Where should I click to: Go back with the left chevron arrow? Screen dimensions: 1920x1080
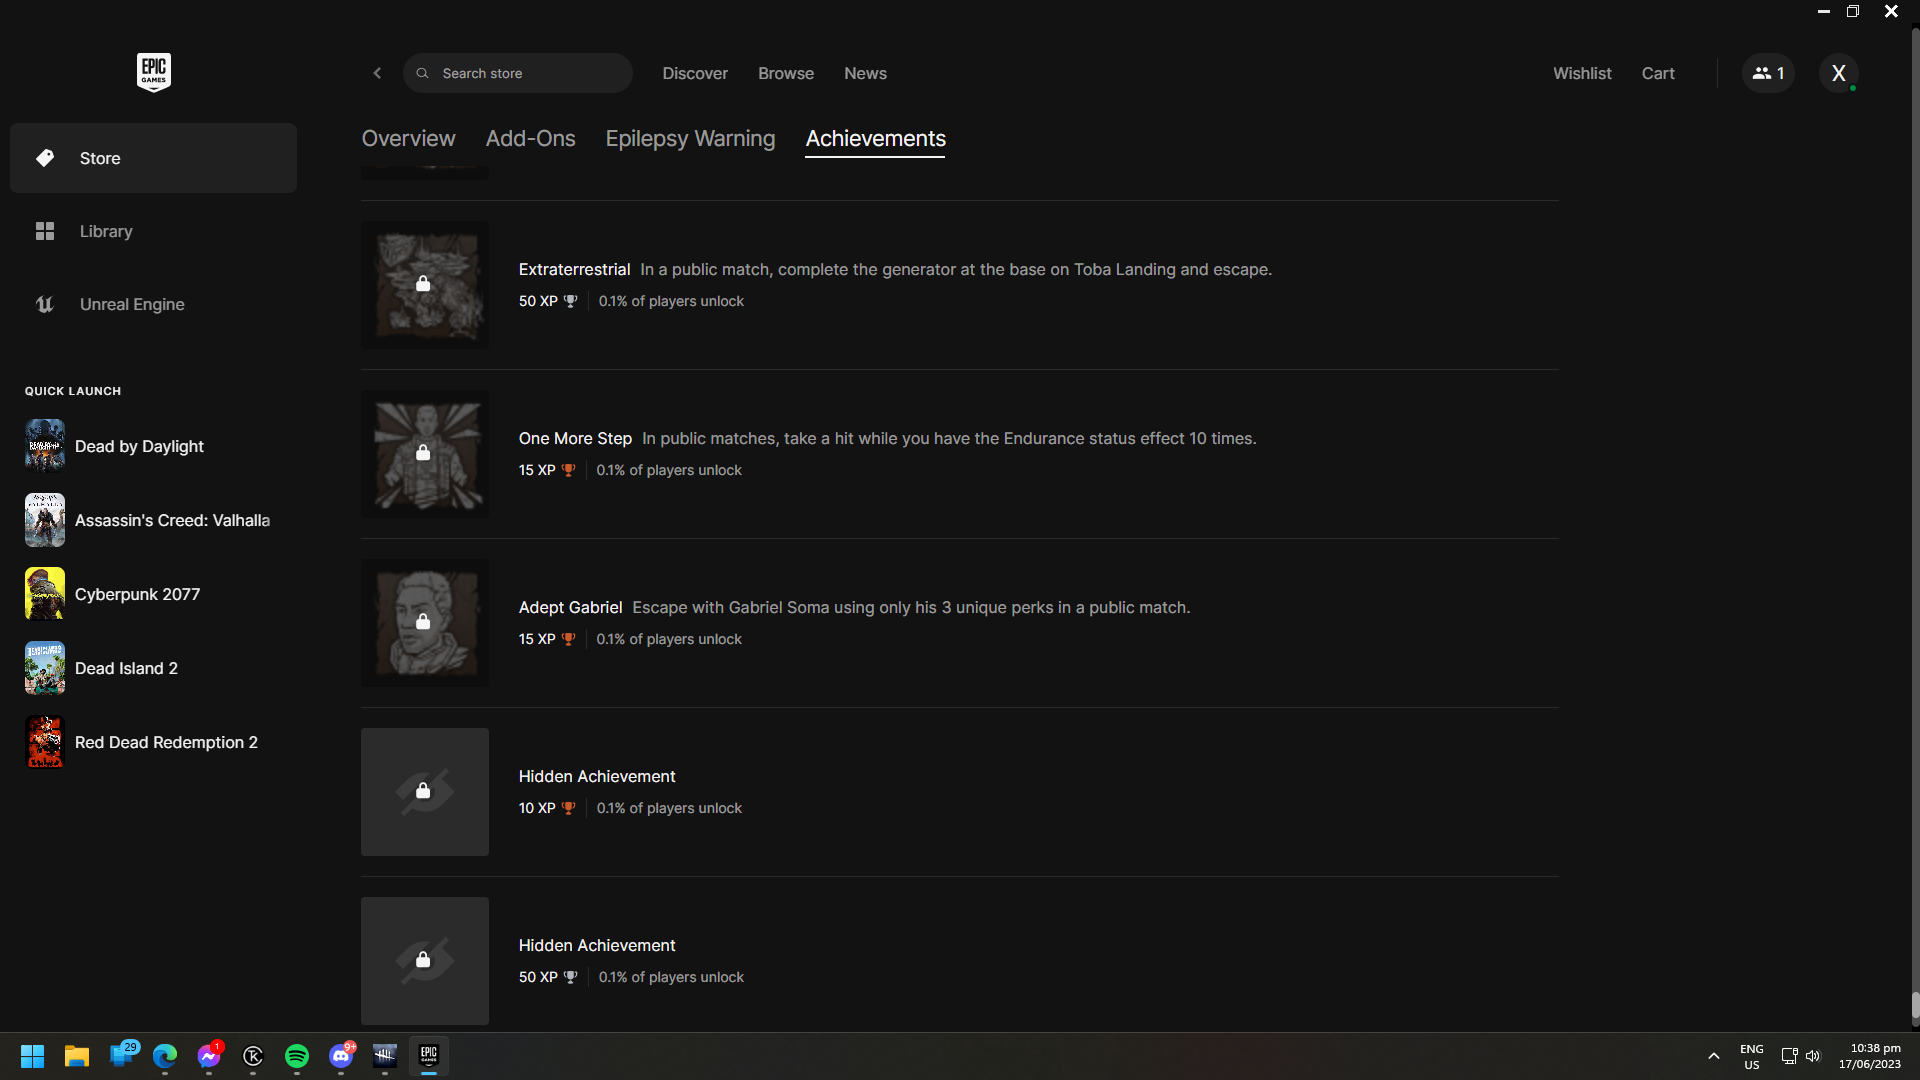pyautogui.click(x=377, y=73)
